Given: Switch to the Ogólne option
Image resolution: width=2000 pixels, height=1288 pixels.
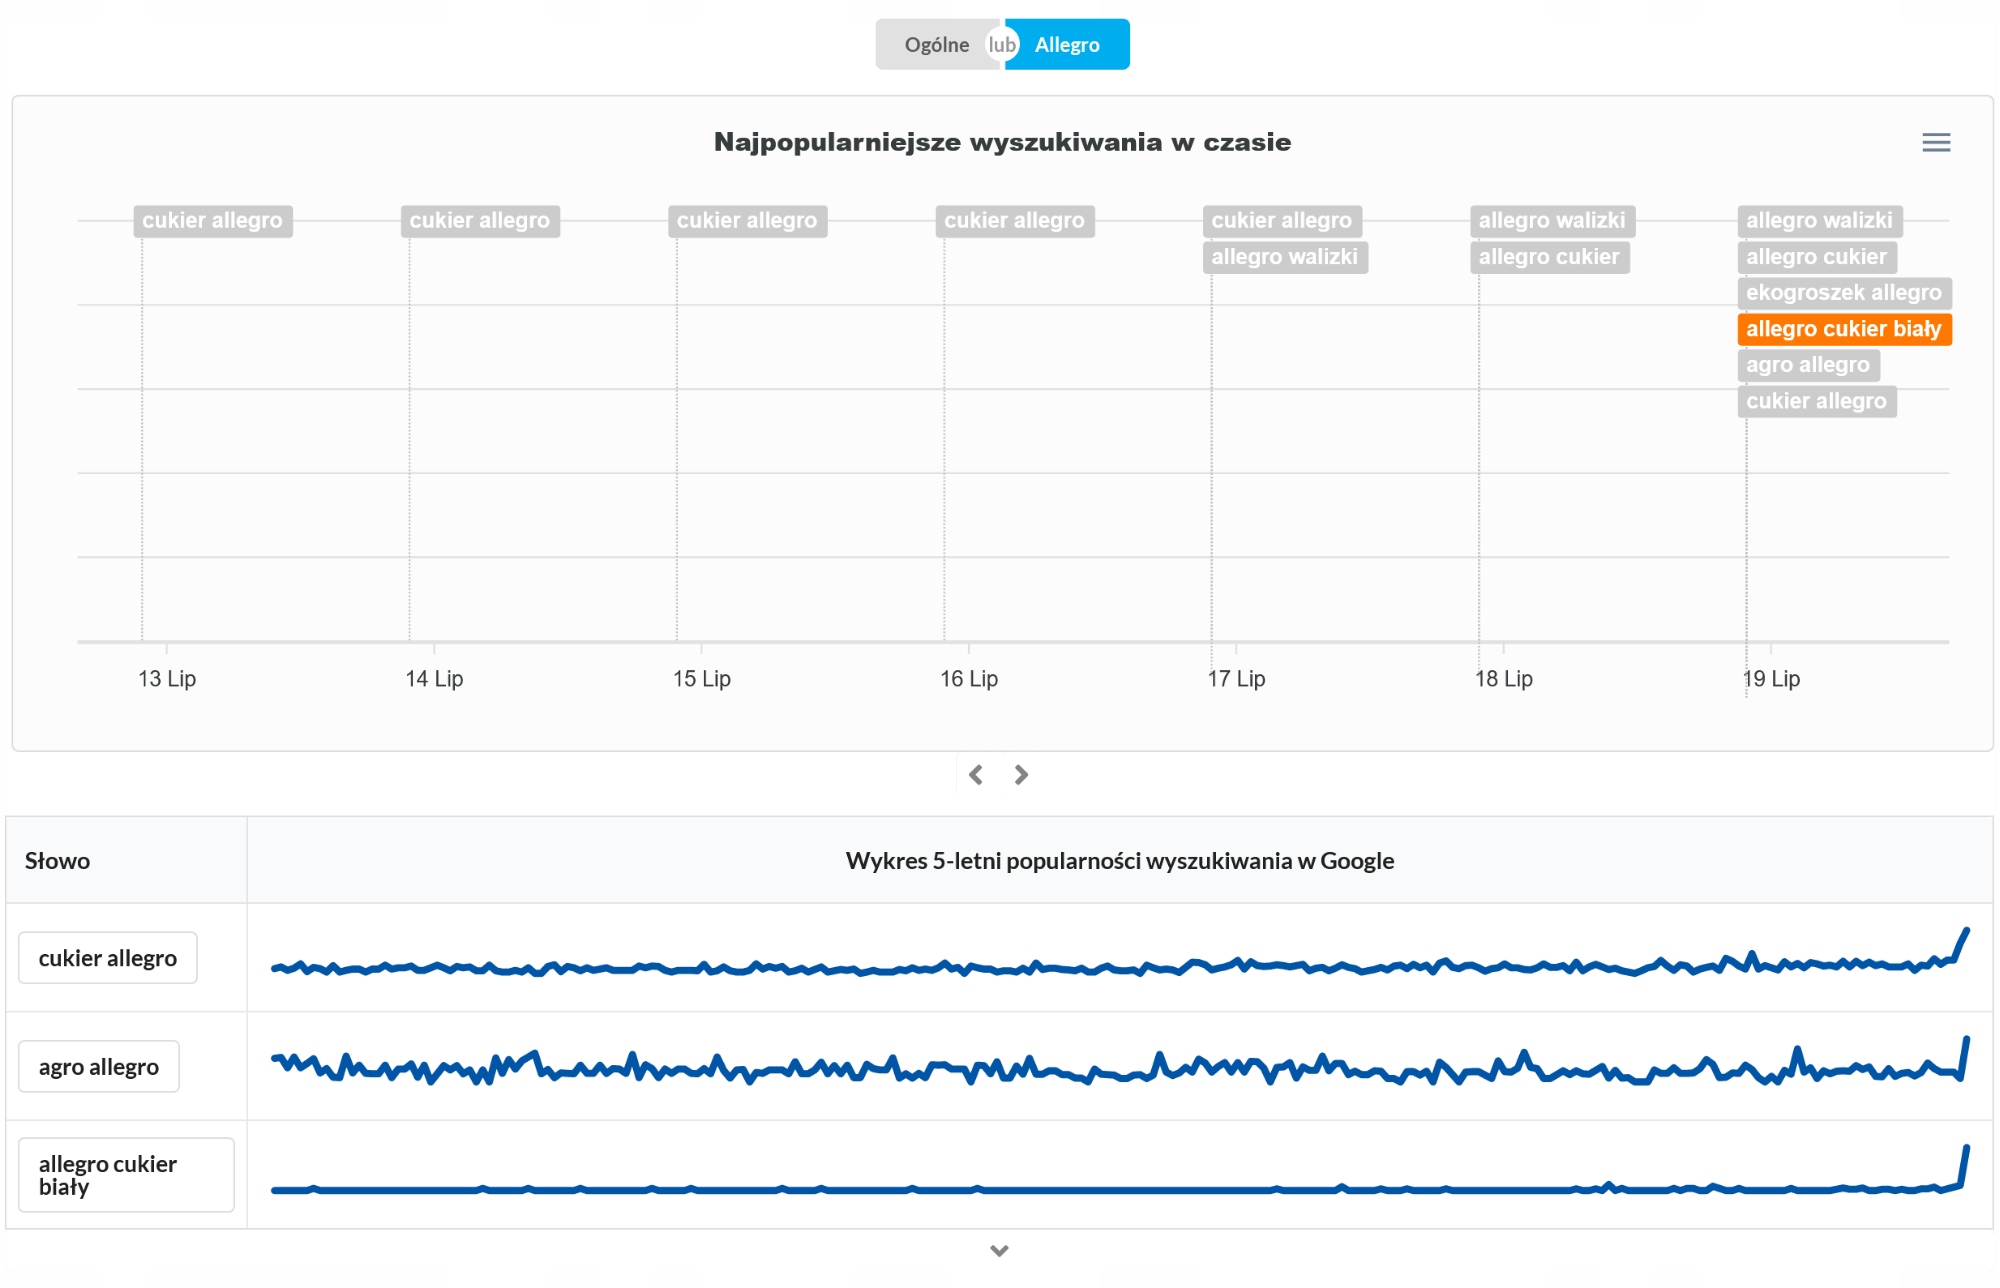Looking at the screenshot, I should [x=936, y=45].
